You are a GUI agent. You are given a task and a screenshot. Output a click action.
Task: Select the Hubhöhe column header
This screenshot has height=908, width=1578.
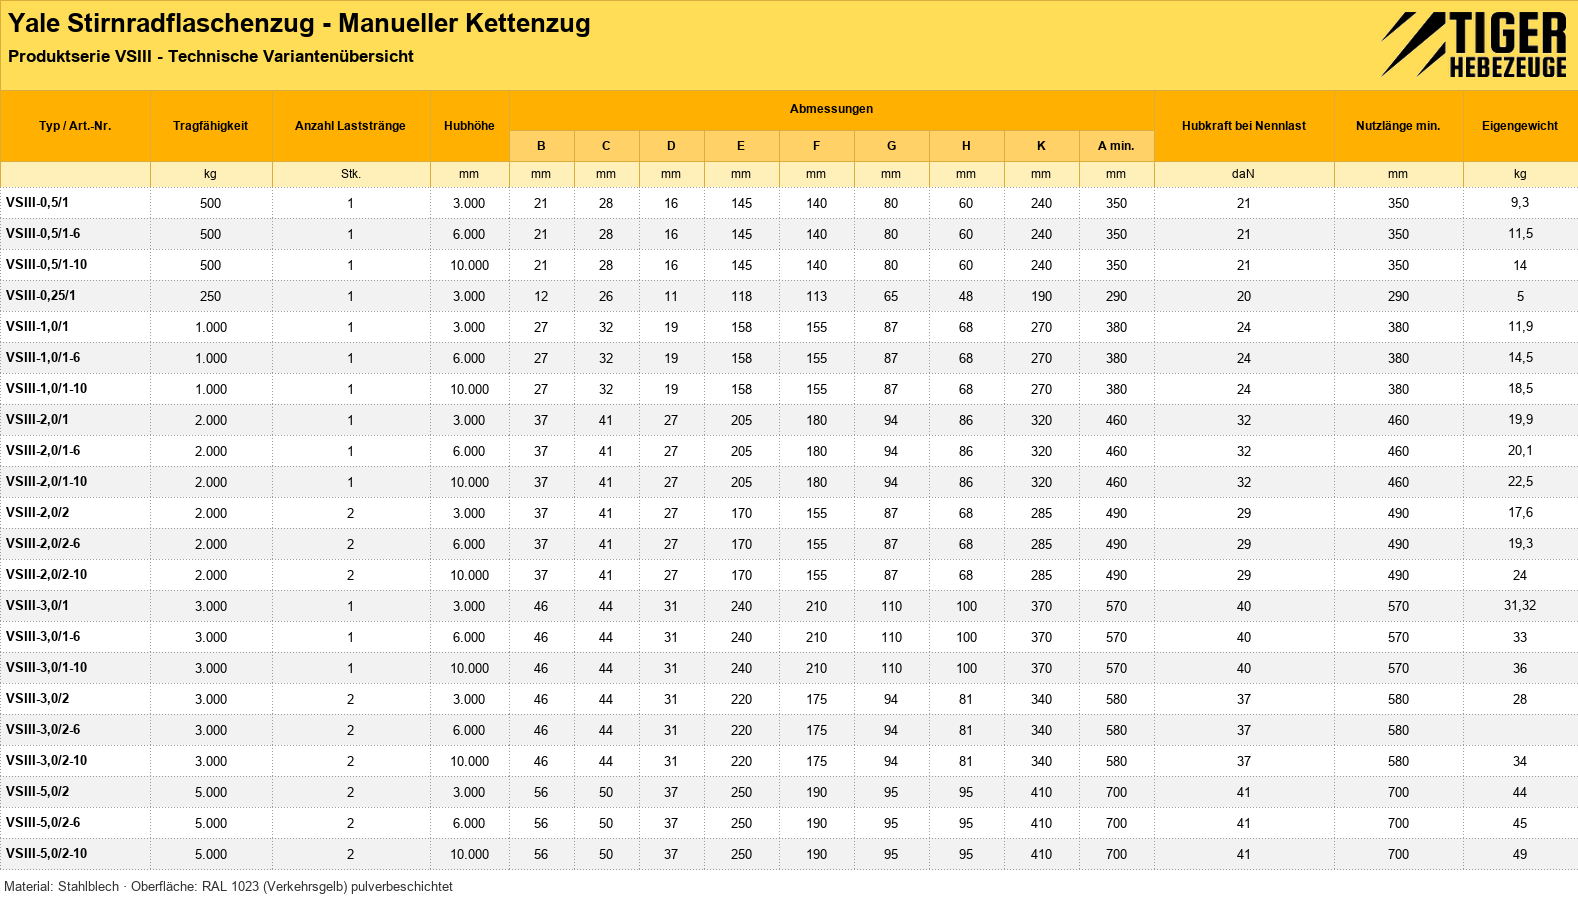tap(469, 126)
